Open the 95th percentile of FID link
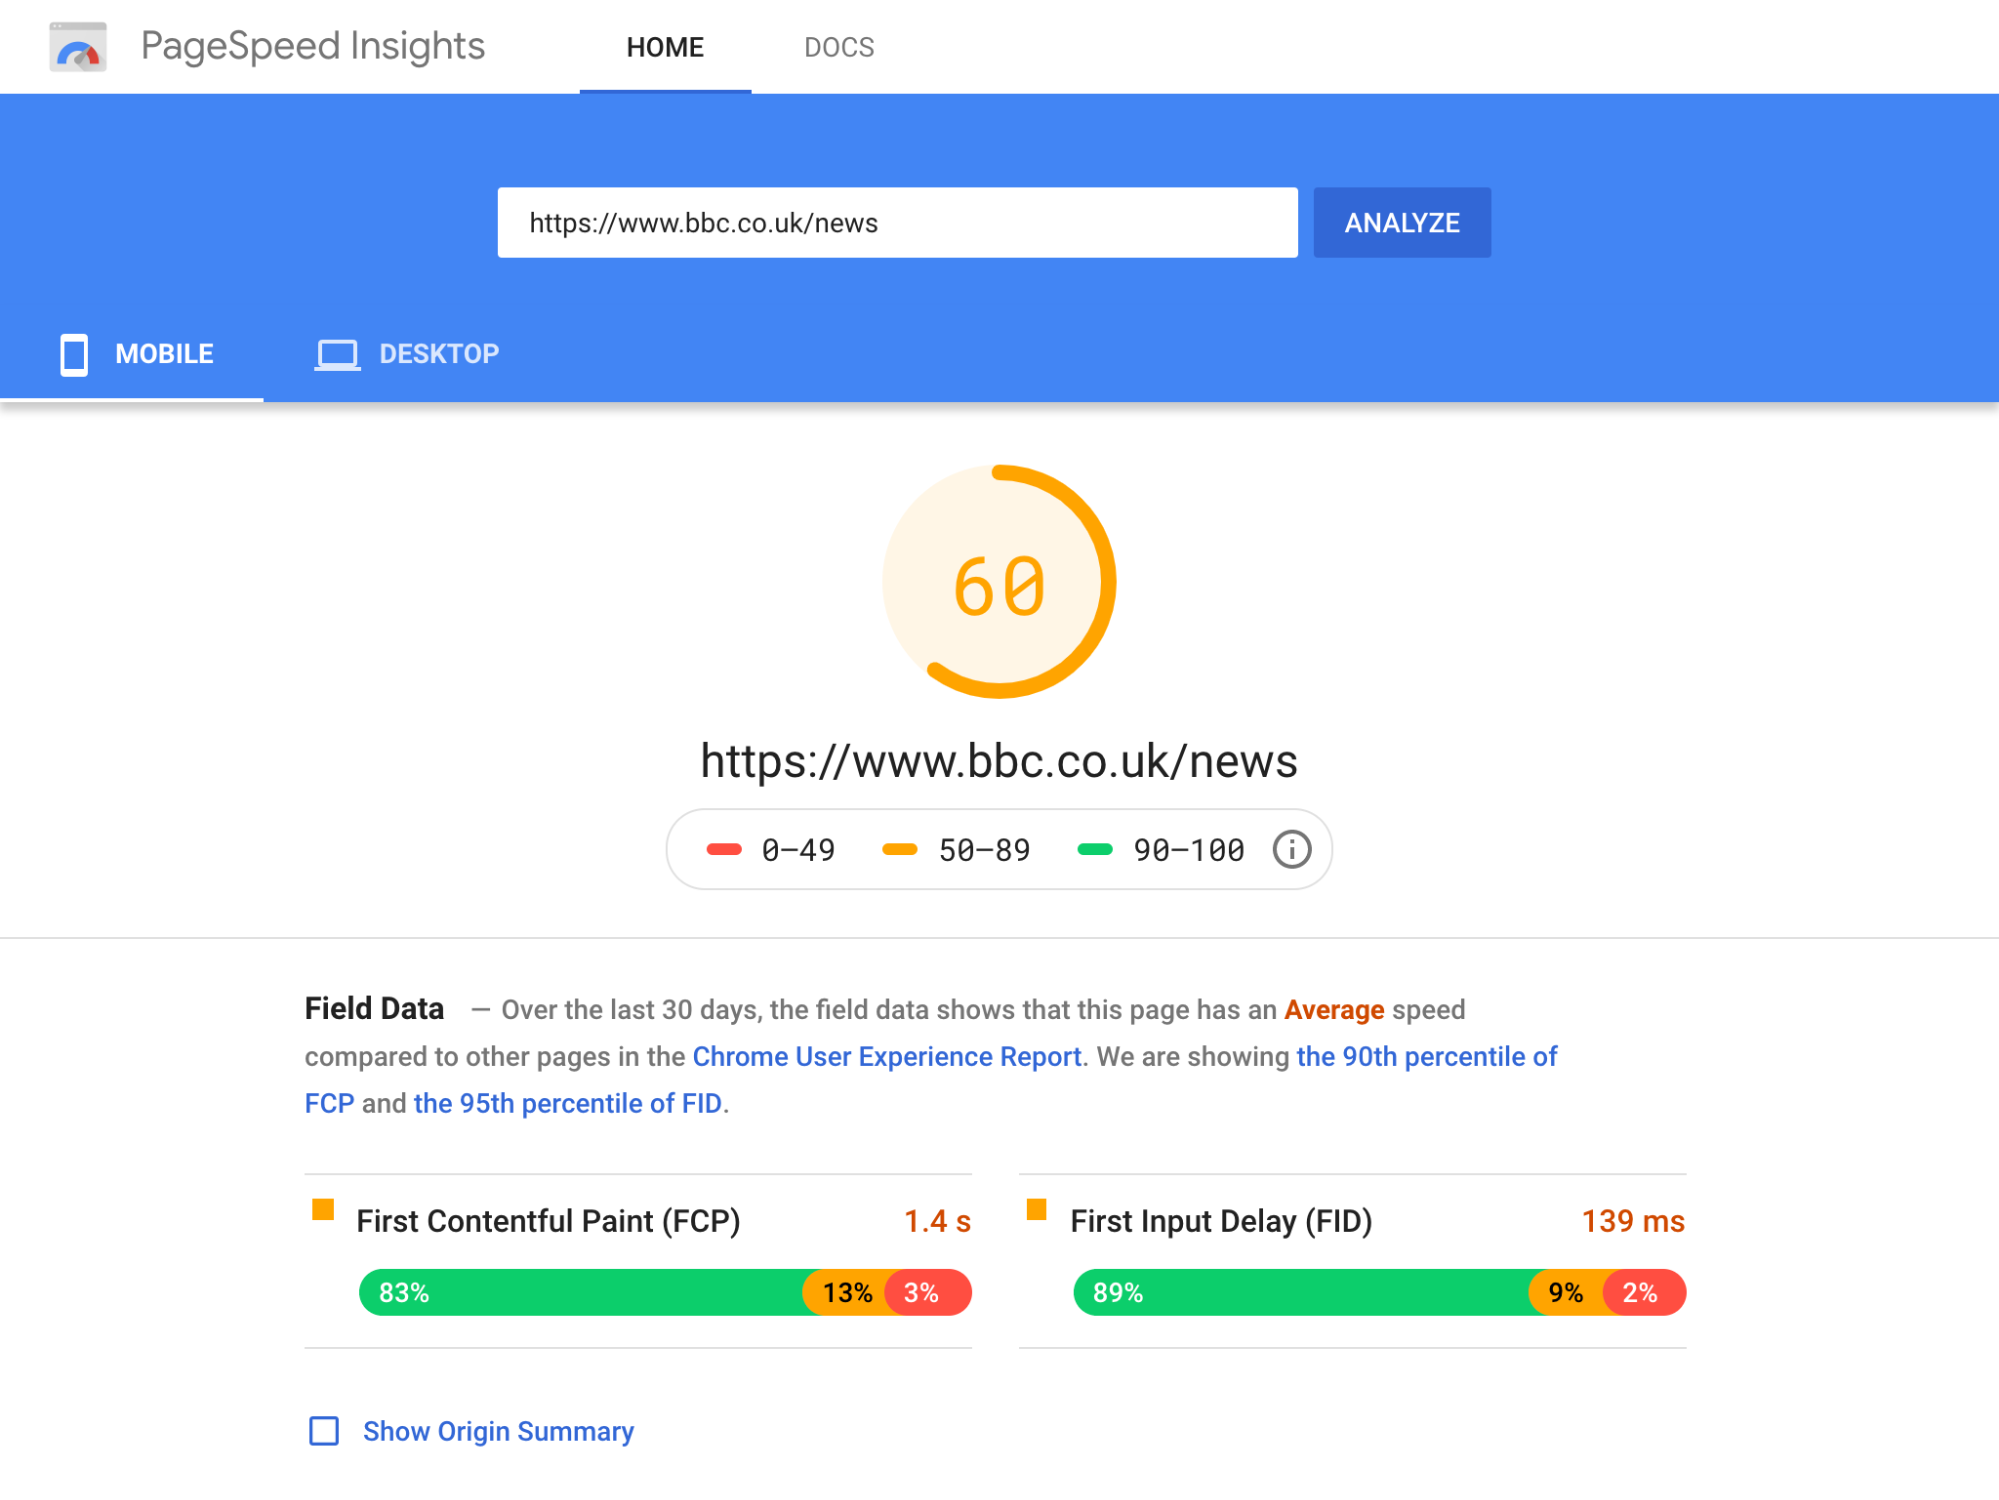 pos(568,1103)
